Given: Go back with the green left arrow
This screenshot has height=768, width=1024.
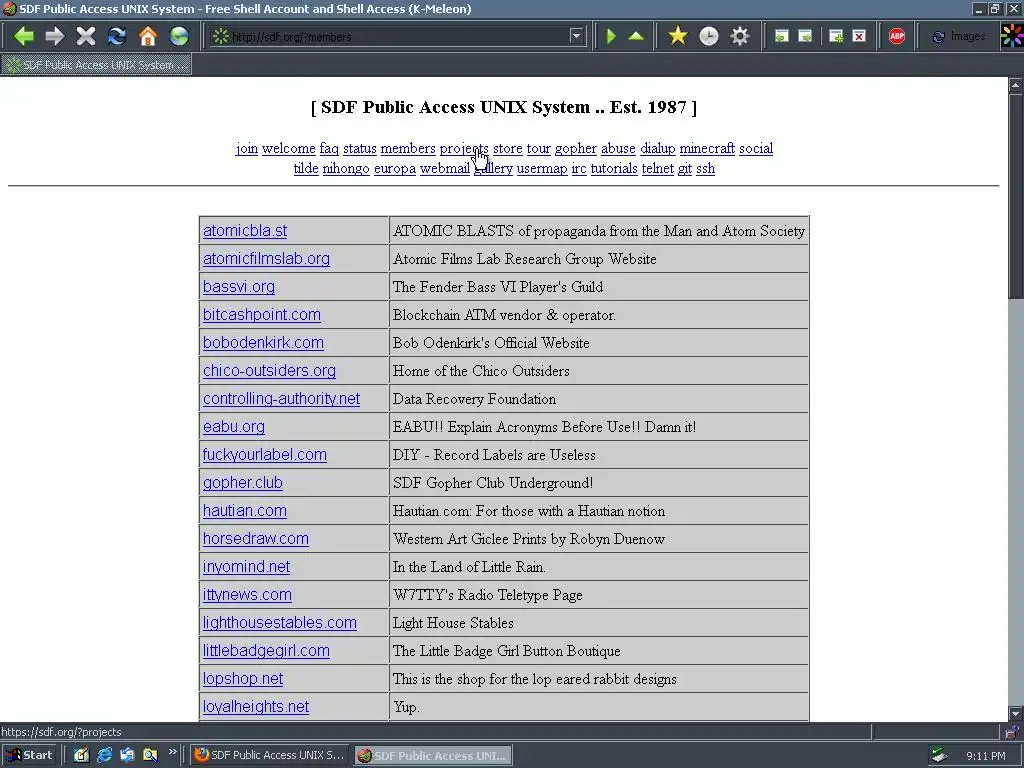Looking at the screenshot, I should pos(24,36).
